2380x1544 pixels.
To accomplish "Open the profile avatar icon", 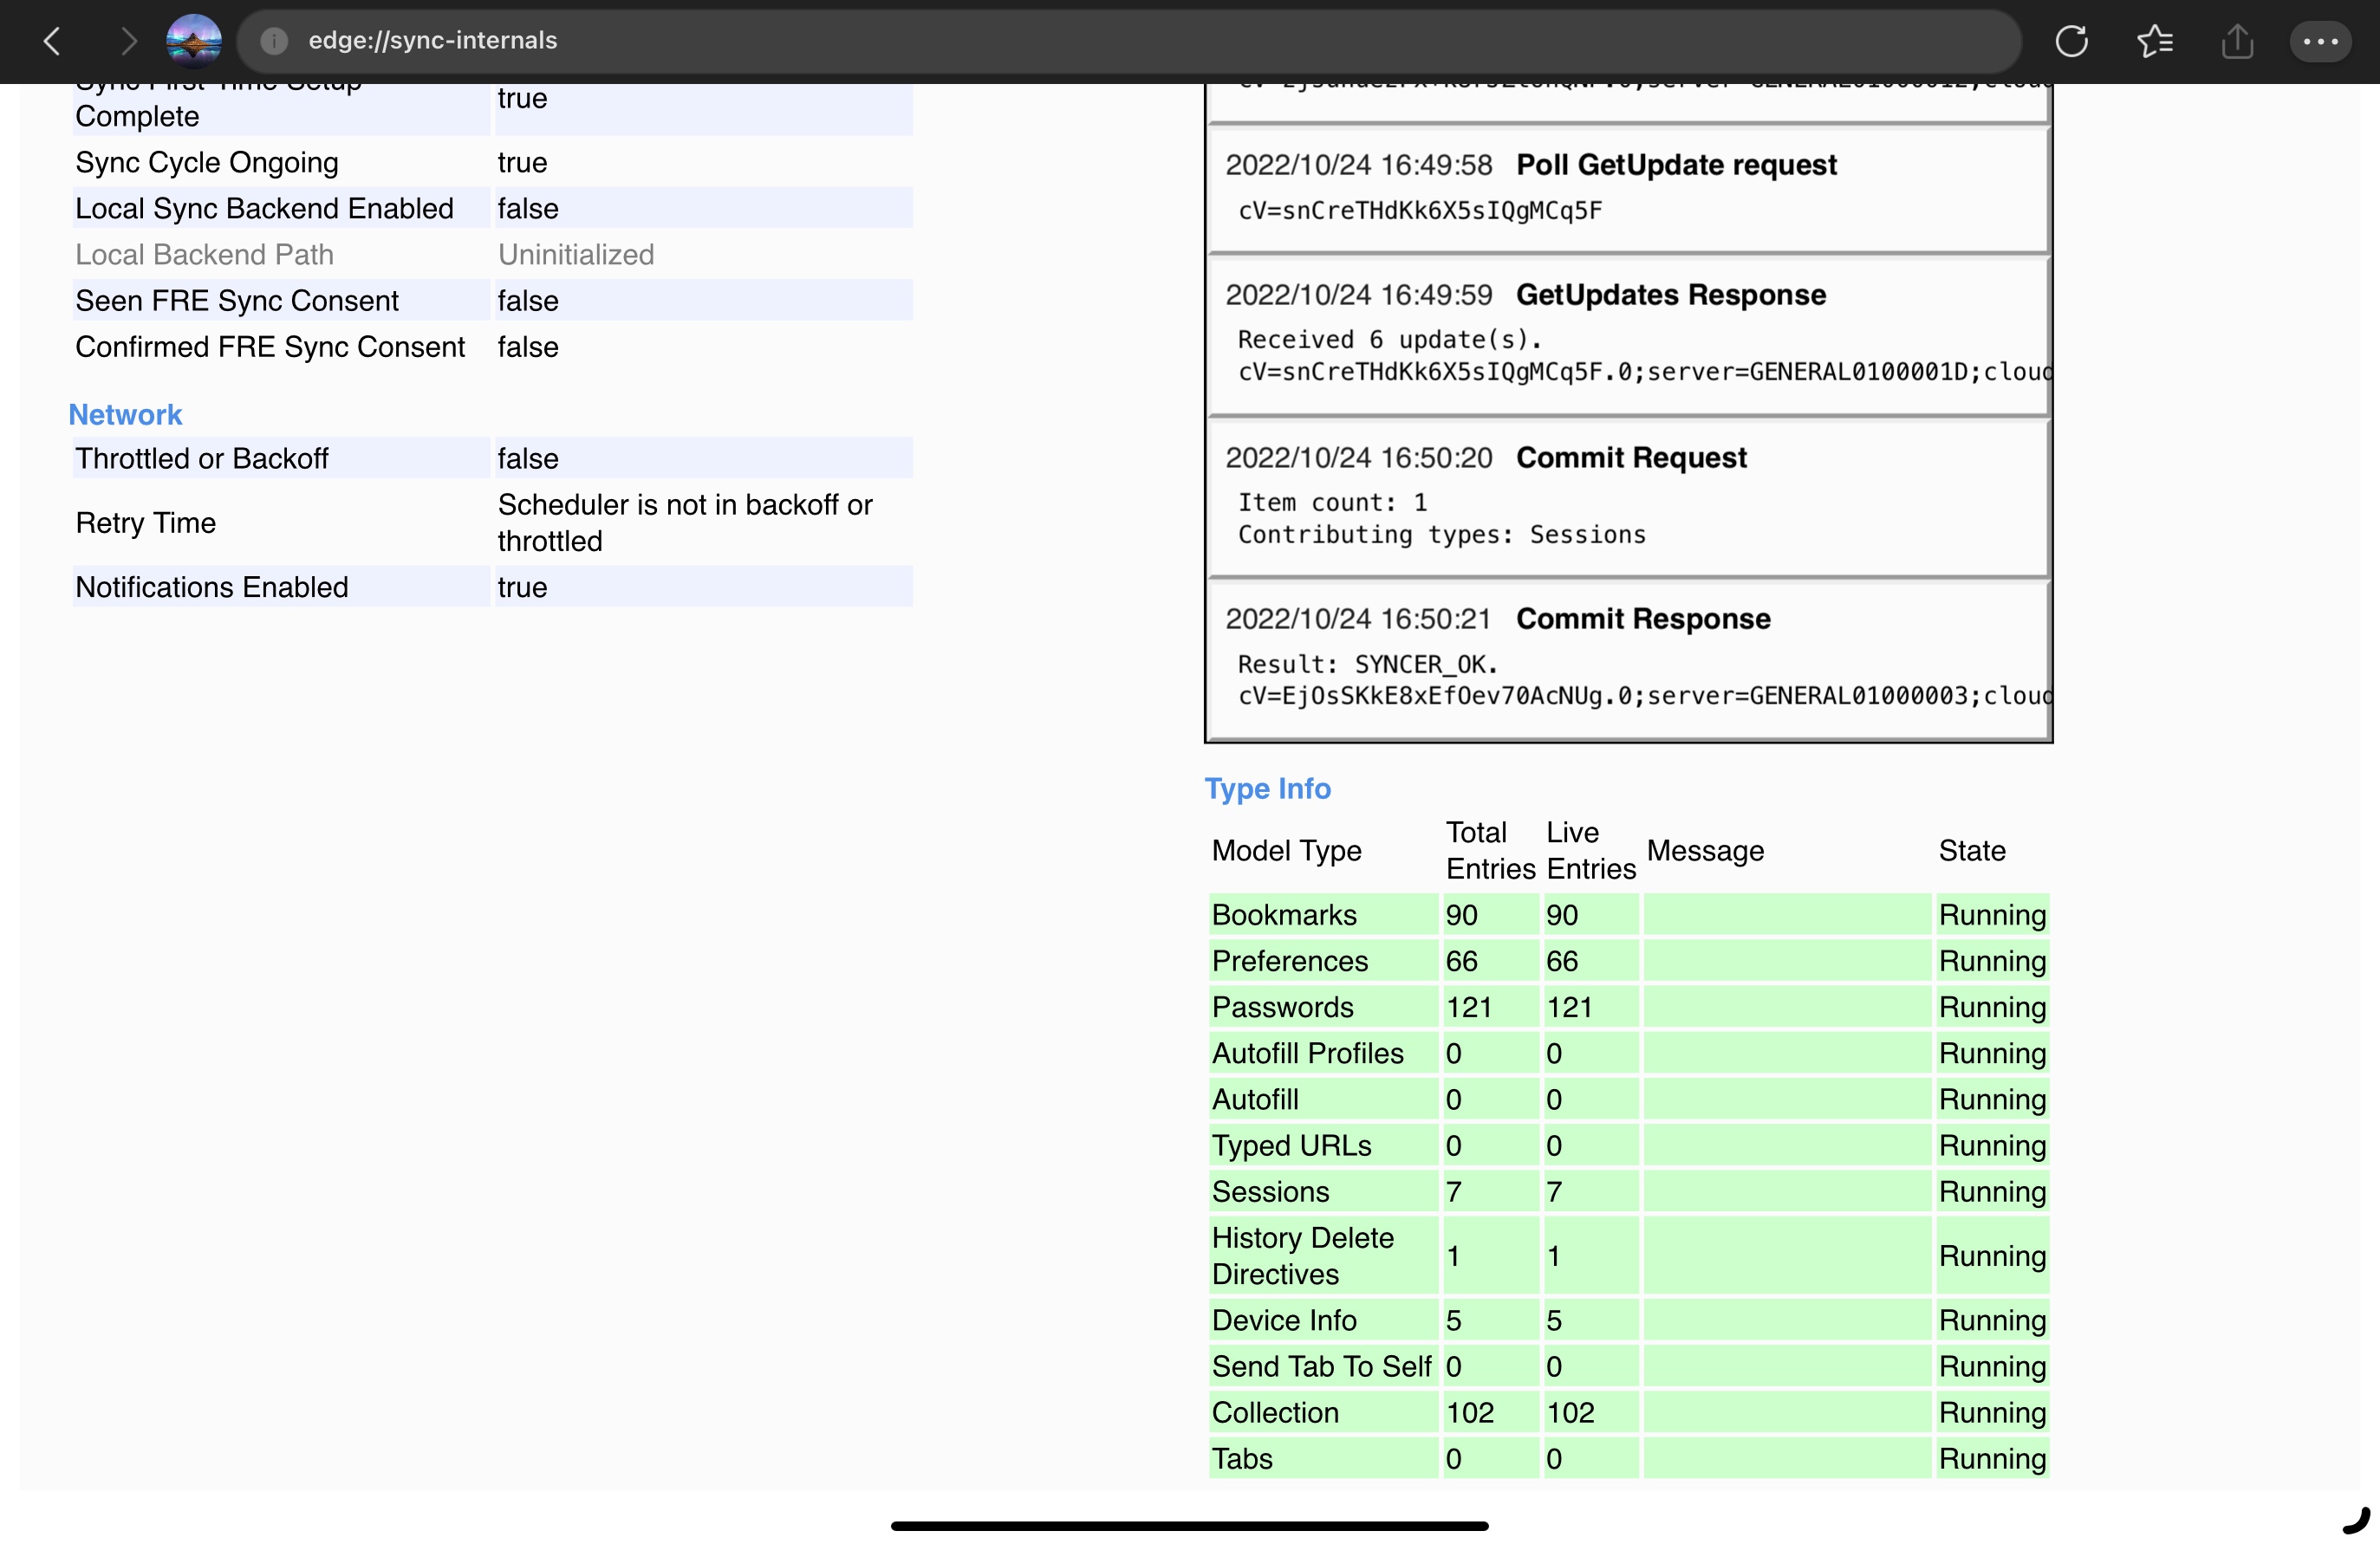I will click(x=193, y=41).
